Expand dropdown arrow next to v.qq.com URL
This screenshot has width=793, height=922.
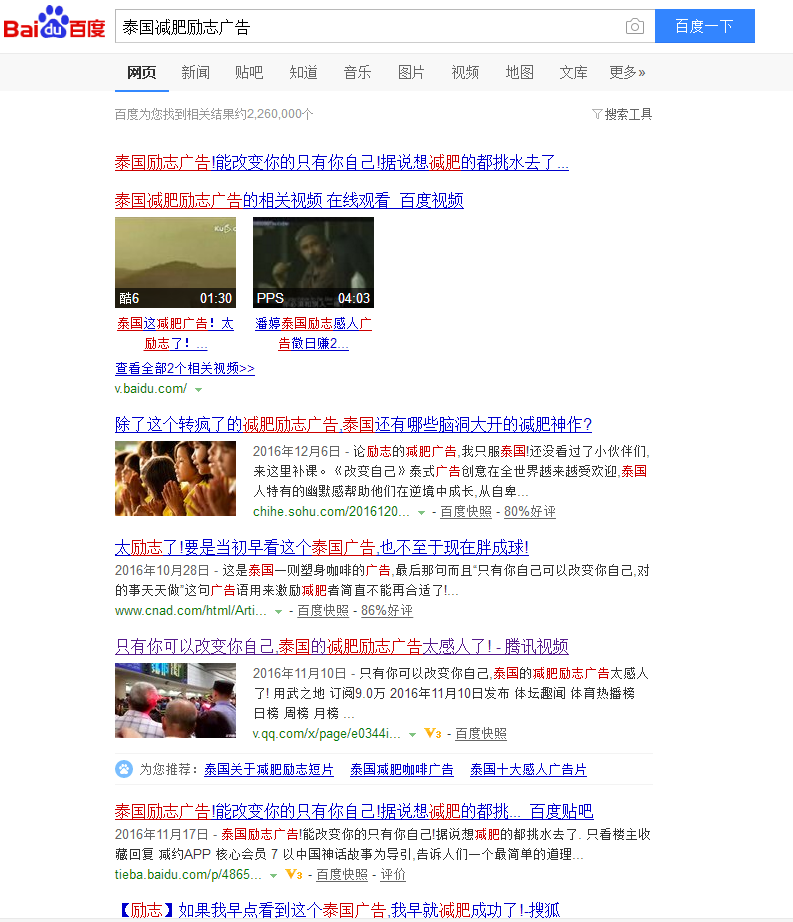[x=412, y=734]
